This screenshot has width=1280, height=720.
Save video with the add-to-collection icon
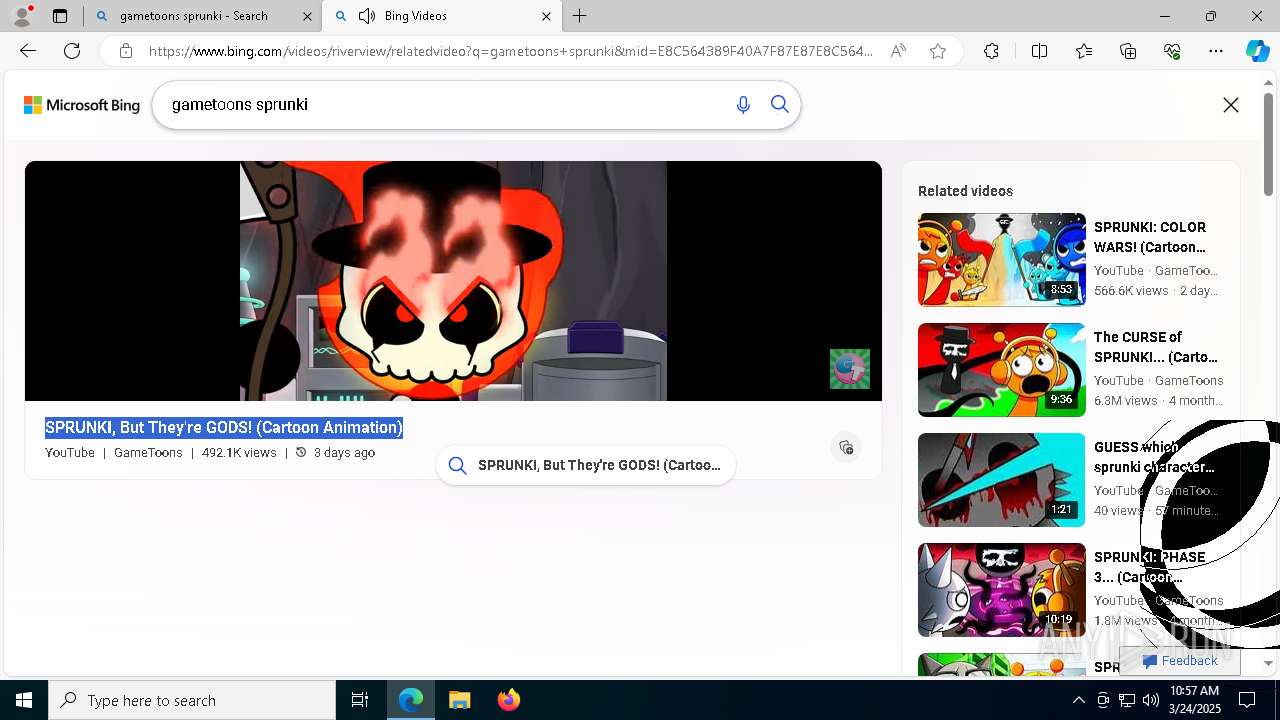[x=846, y=447]
